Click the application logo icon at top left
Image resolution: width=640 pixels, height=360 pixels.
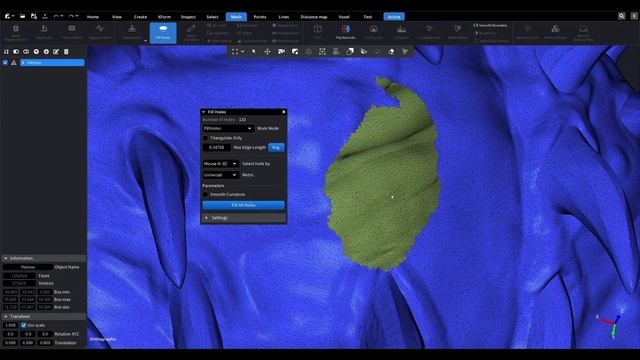(7, 16)
